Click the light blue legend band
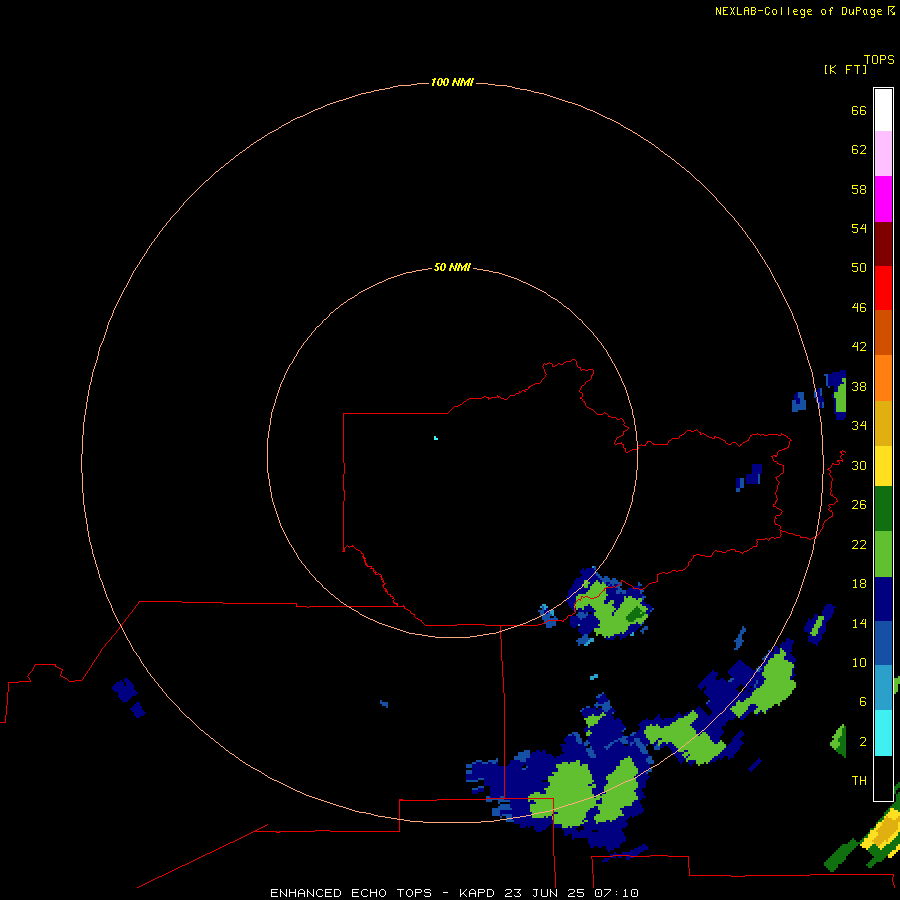The image size is (900, 900). tap(883, 688)
